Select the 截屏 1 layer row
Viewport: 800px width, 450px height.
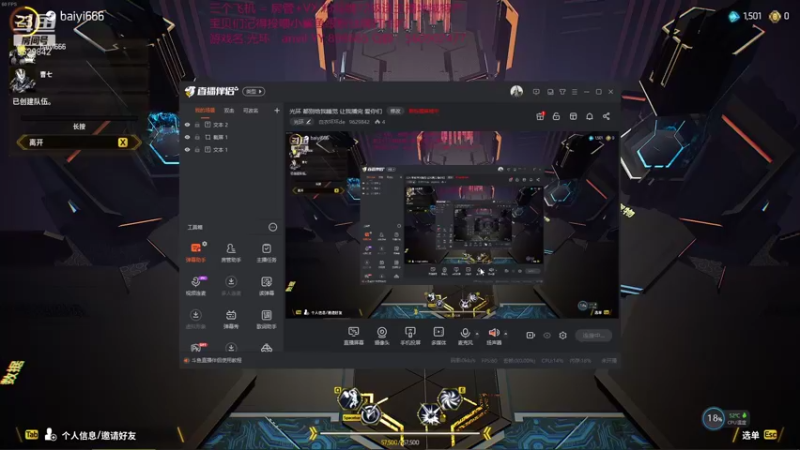tap(232, 137)
